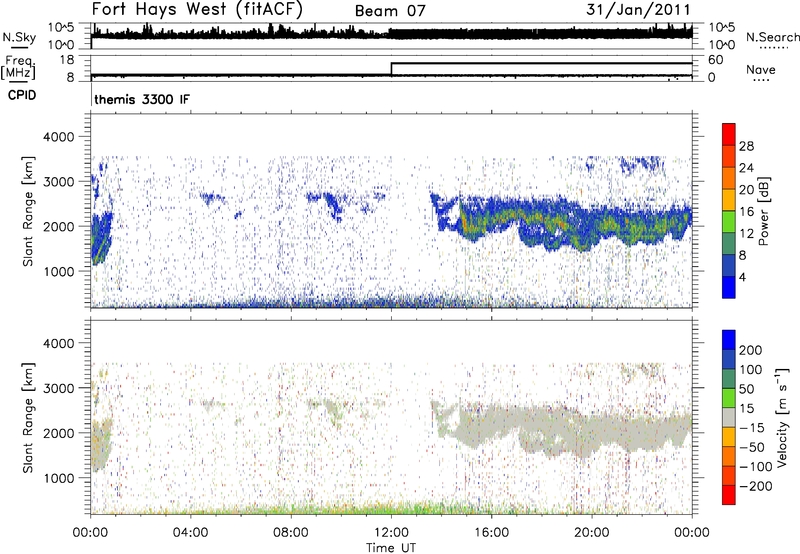Click the 'Power [dB]' colorbar label
Viewport: 800px width, 554px height.
[763, 211]
